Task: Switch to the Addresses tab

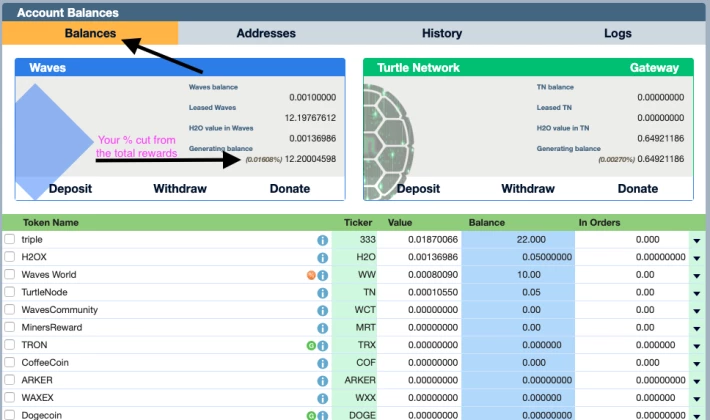Action: pyautogui.click(x=266, y=33)
